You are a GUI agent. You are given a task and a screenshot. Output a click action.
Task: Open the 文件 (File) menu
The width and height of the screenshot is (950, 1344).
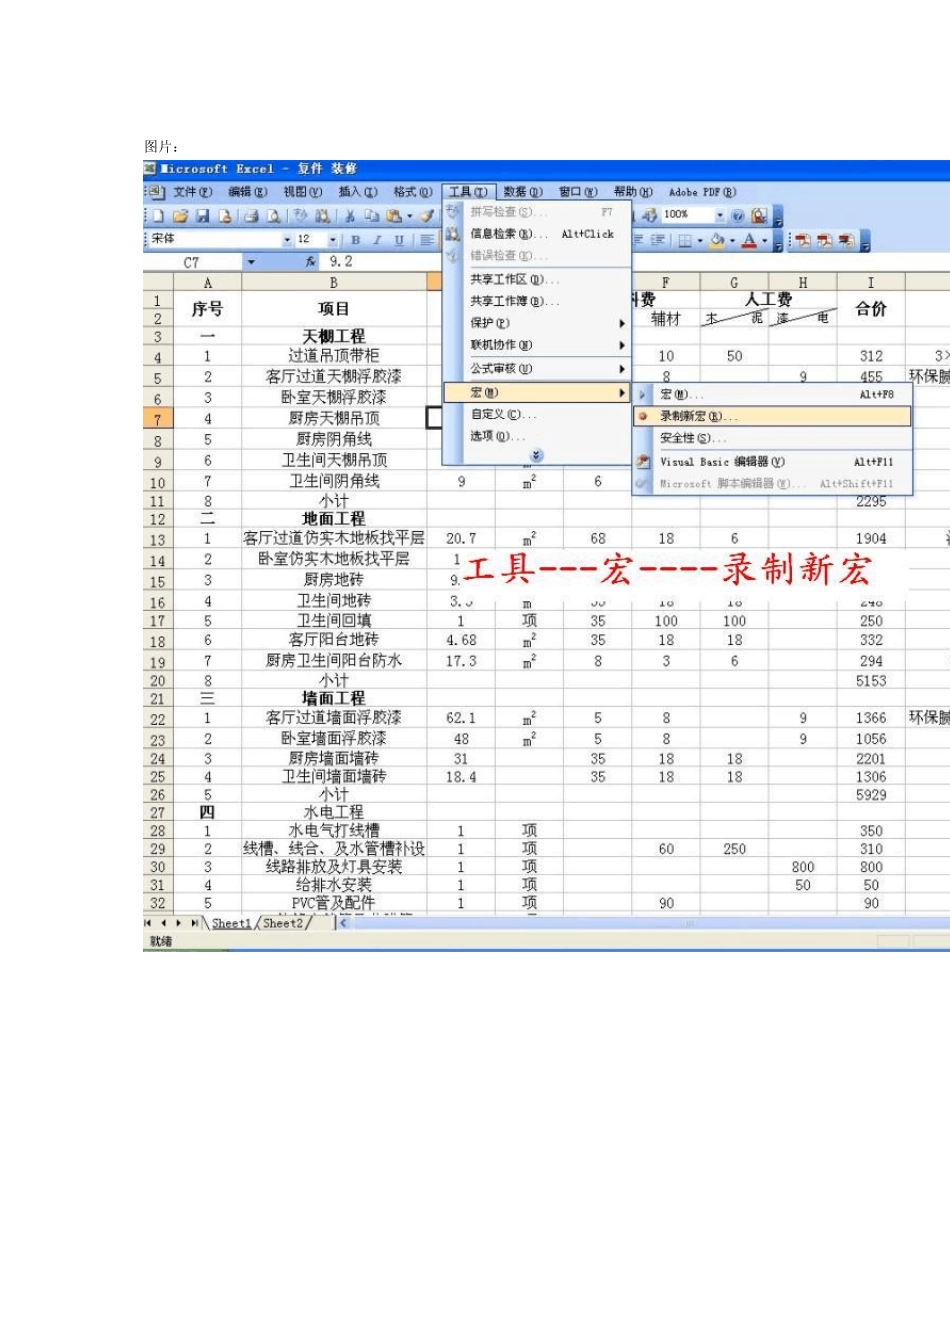pyautogui.click(x=192, y=192)
